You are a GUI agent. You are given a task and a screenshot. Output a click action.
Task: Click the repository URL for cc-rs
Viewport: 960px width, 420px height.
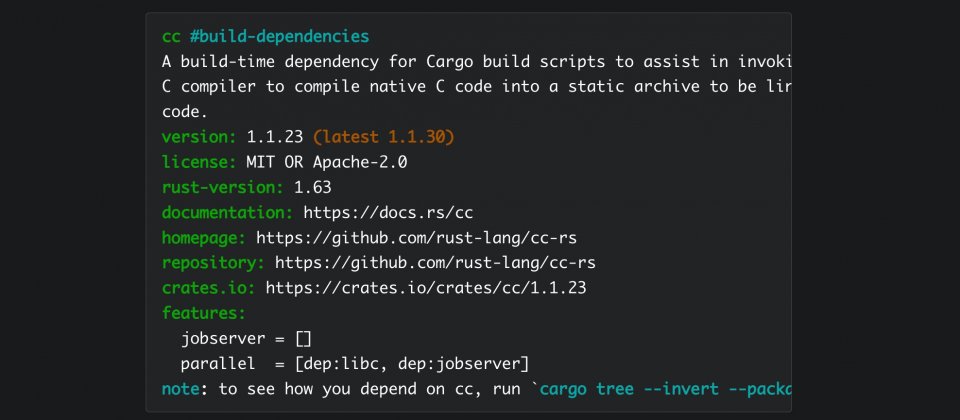435,263
